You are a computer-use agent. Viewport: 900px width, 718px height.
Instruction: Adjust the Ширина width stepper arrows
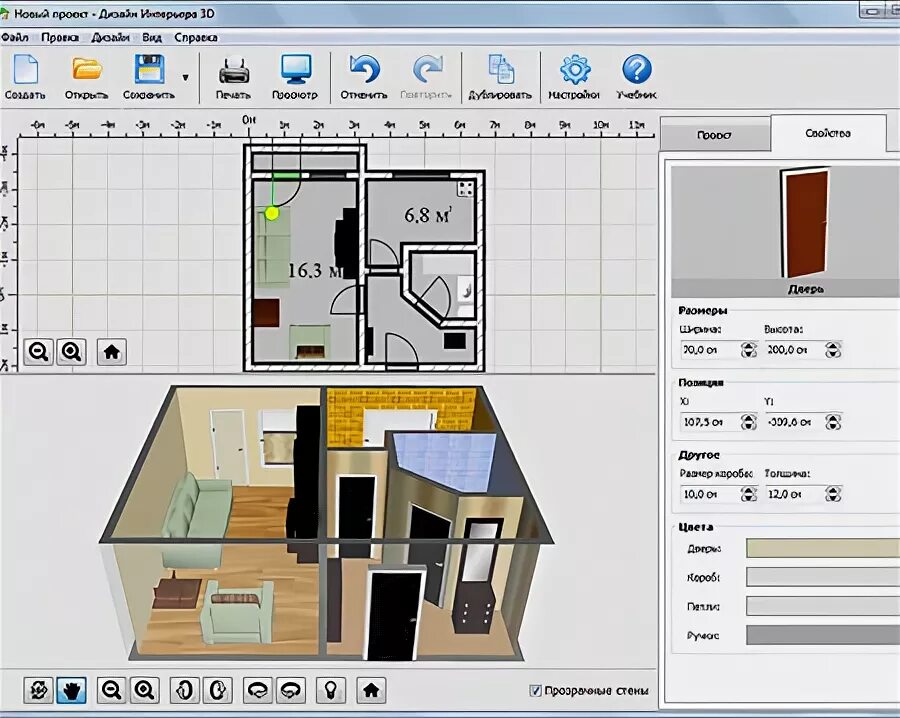click(748, 350)
